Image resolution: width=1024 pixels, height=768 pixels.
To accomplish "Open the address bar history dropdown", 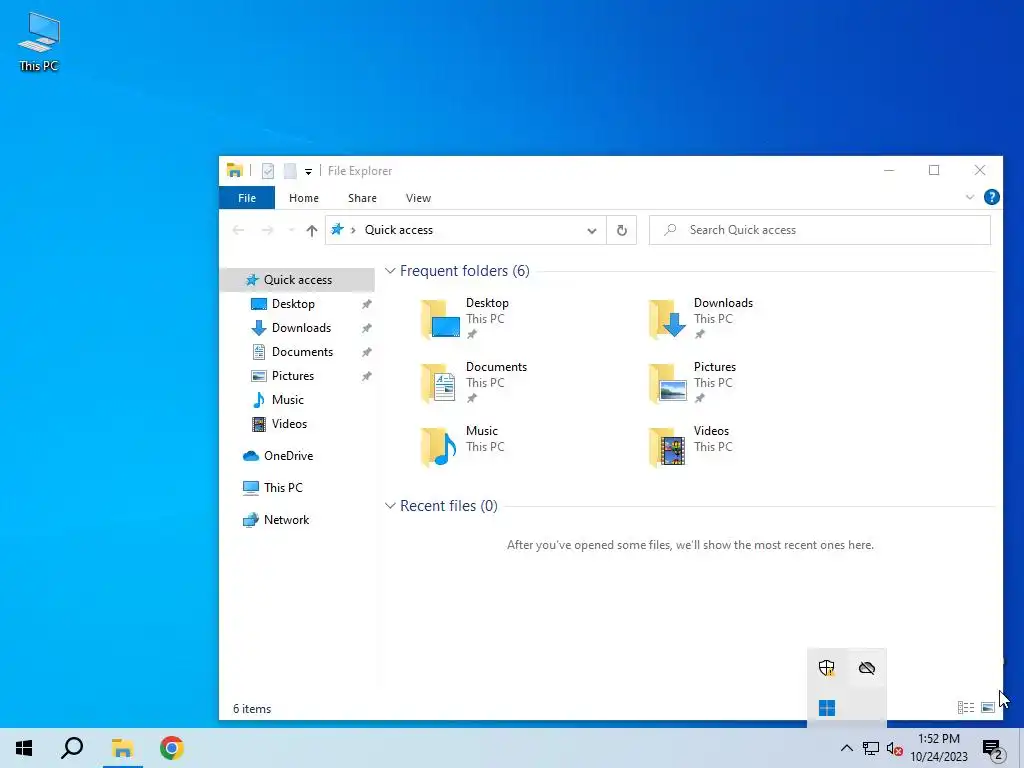I will pyautogui.click(x=592, y=231).
